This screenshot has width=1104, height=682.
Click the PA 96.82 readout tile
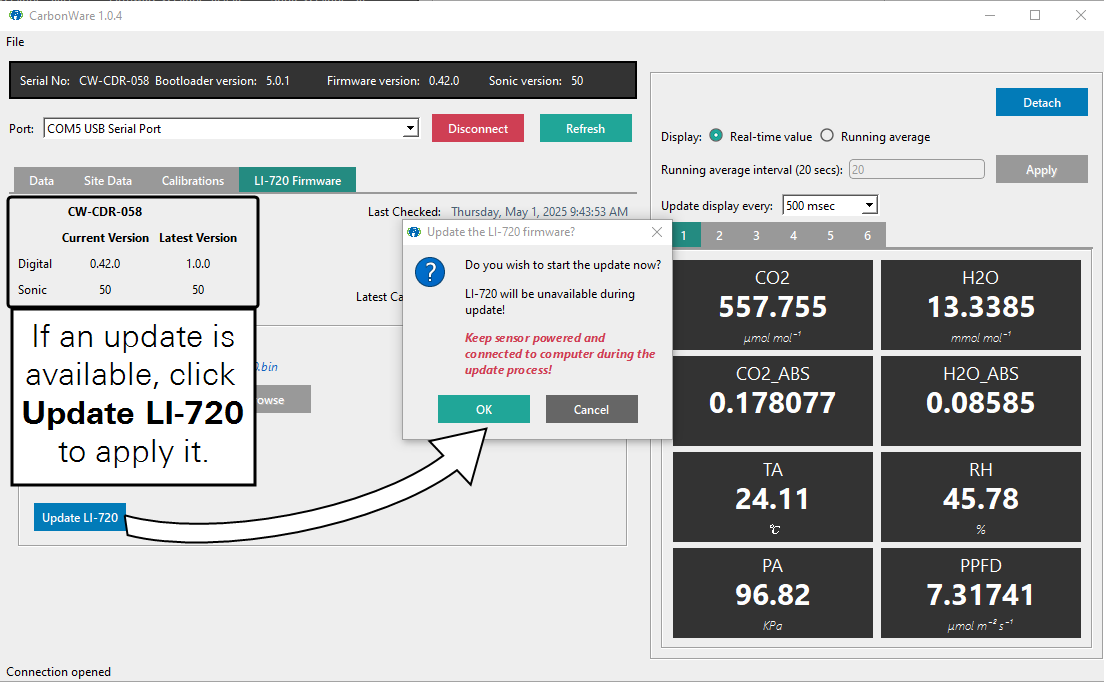coord(772,593)
